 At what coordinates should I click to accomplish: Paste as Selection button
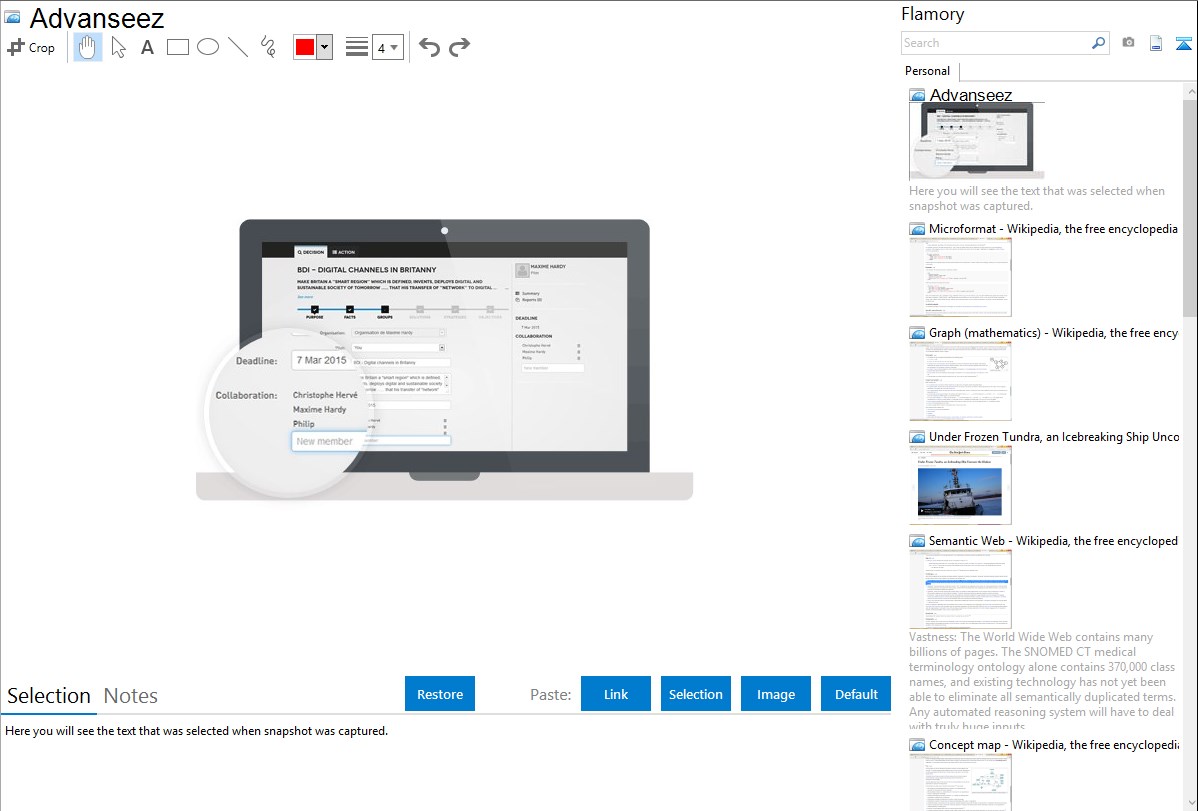point(695,694)
